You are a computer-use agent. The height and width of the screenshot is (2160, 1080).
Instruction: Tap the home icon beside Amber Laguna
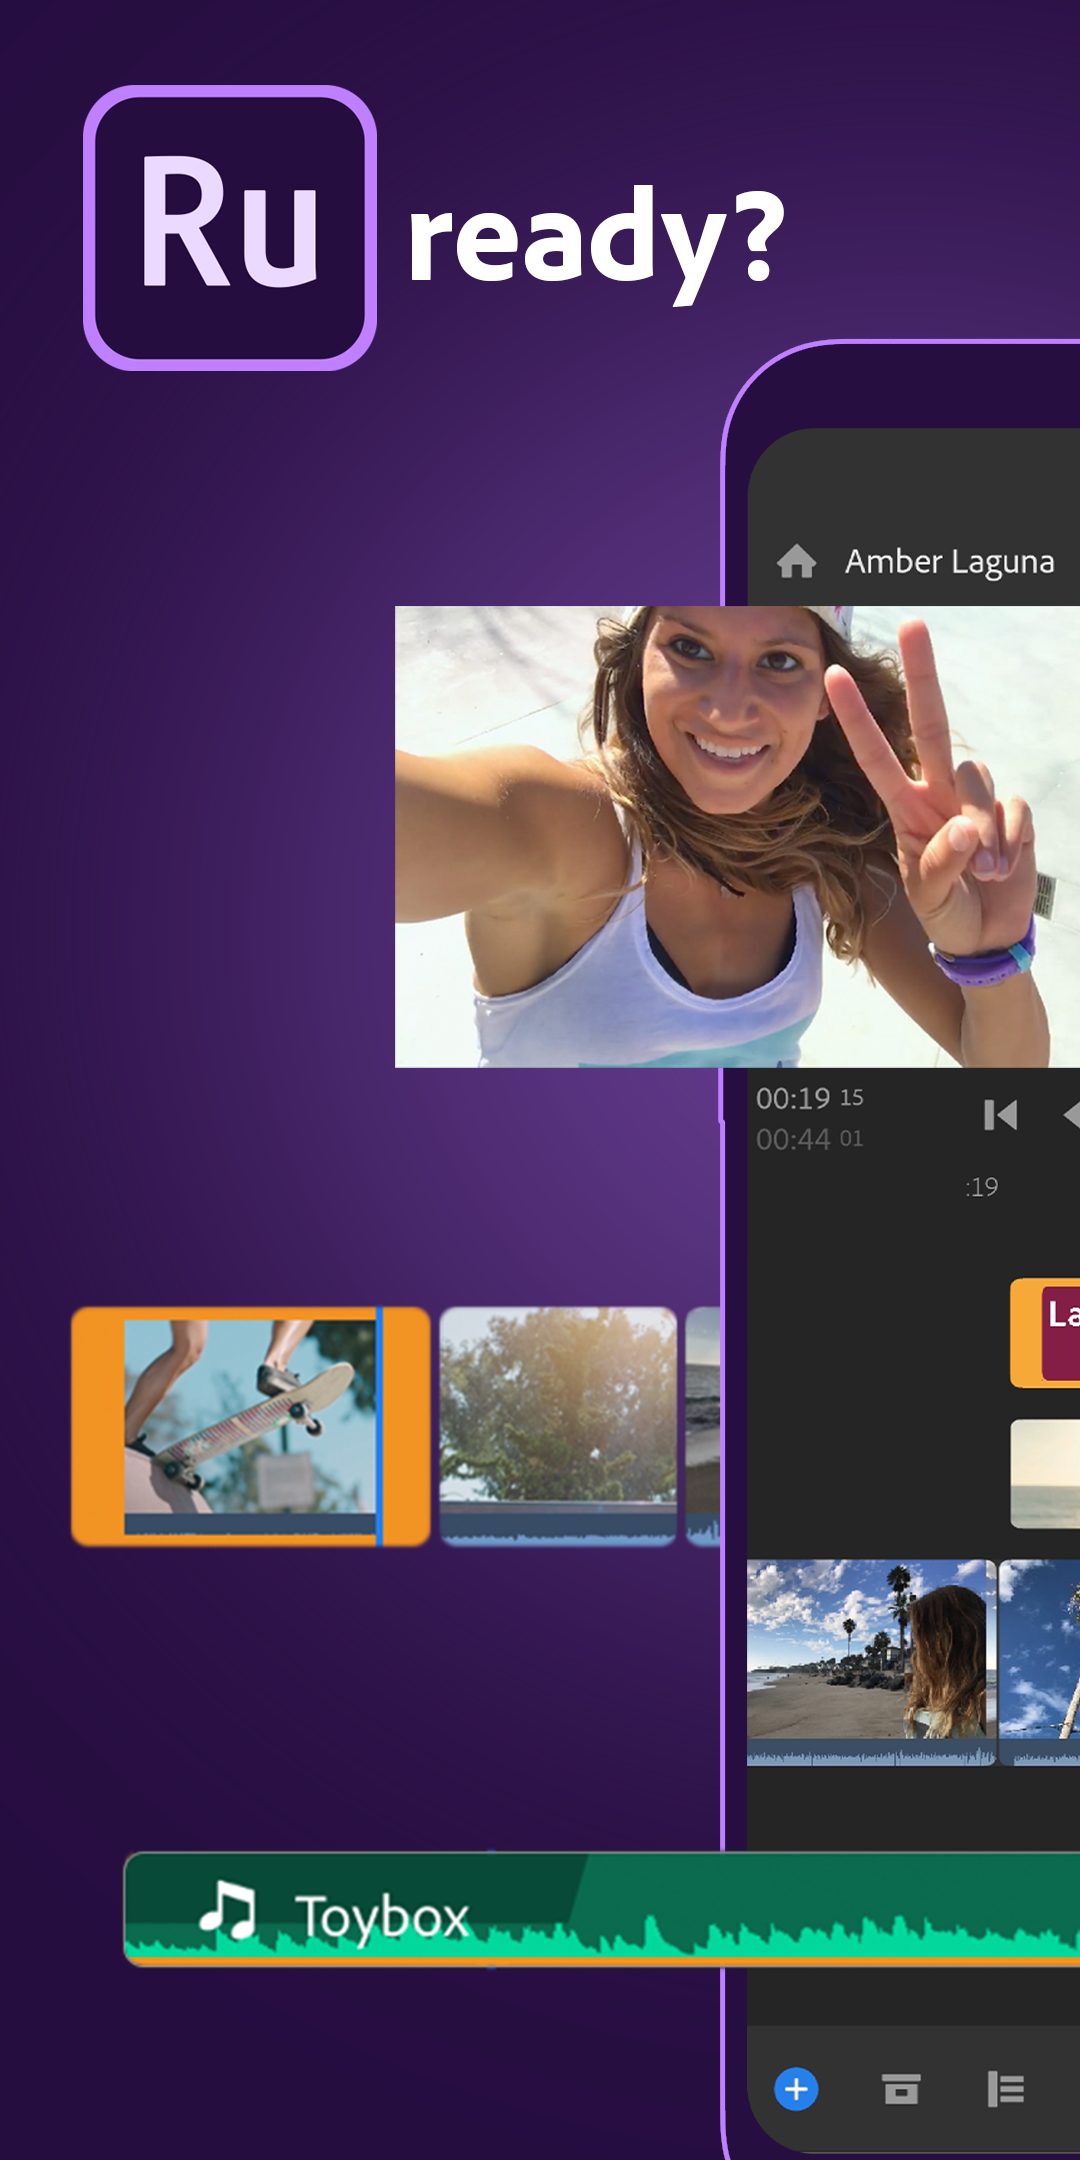pos(796,561)
